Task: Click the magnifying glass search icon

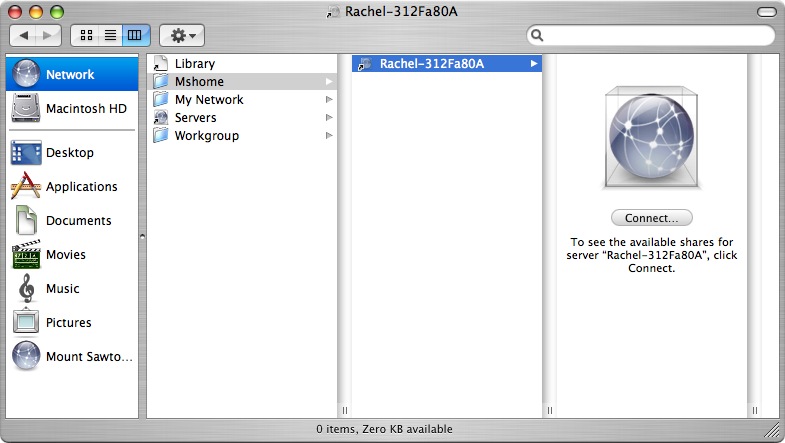Action: click(537, 35)
